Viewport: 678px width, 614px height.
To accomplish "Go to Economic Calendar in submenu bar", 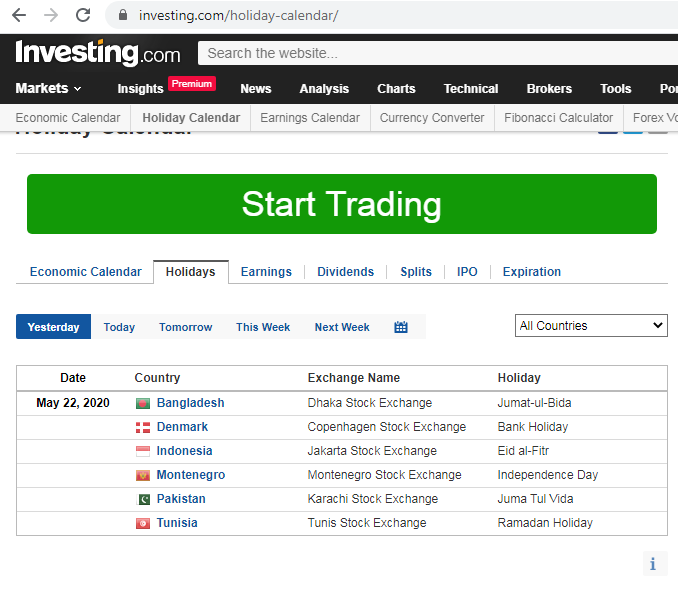I will (x=68, y=118).
